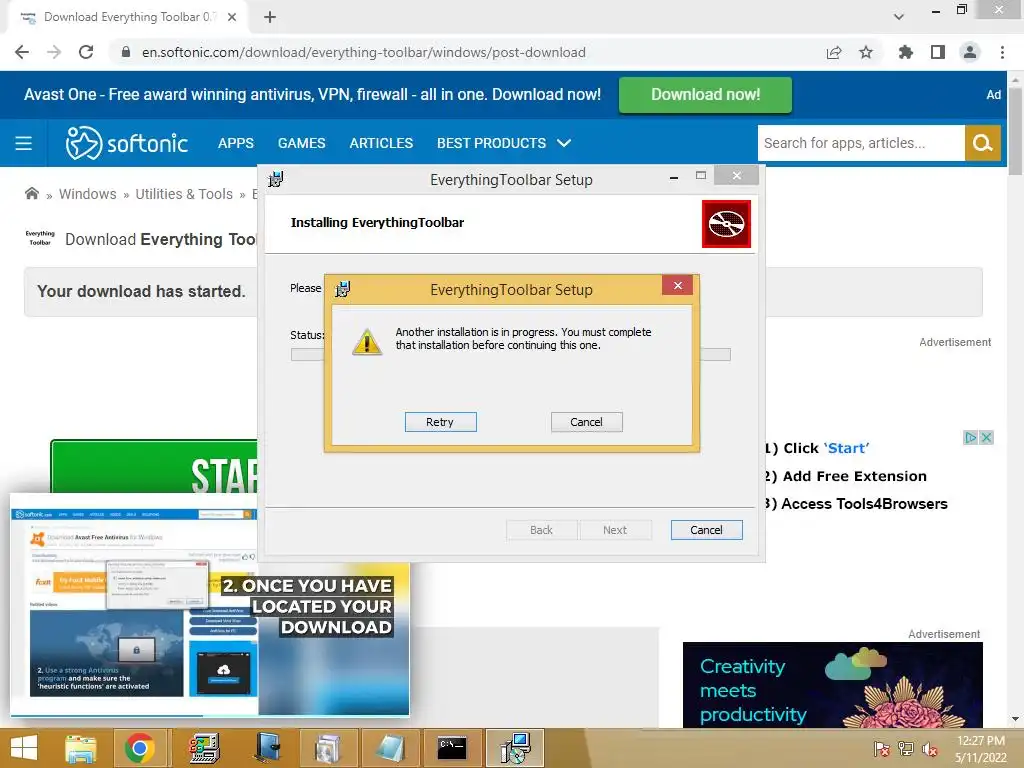Viewport: 1024px width, 768px height.
Task: Close the Tools4Browsers ad X icon
Action: [x=987, y=438]
